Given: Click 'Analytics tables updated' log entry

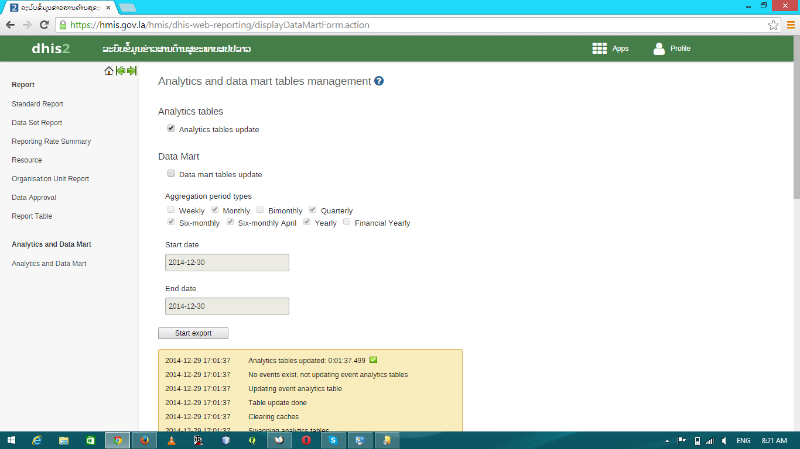Looking at the screenshot, I should coord(307,361).
